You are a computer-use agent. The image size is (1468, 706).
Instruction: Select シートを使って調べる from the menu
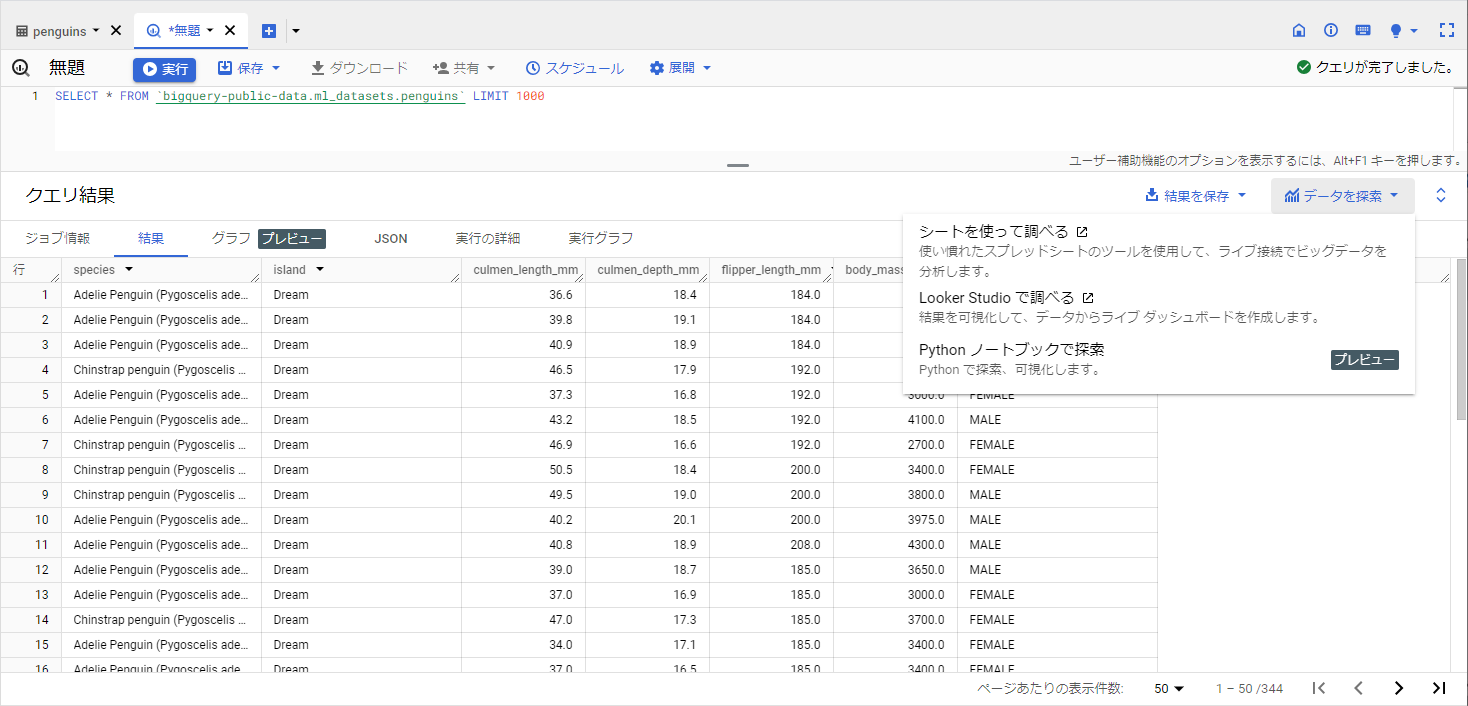[990, 230]
